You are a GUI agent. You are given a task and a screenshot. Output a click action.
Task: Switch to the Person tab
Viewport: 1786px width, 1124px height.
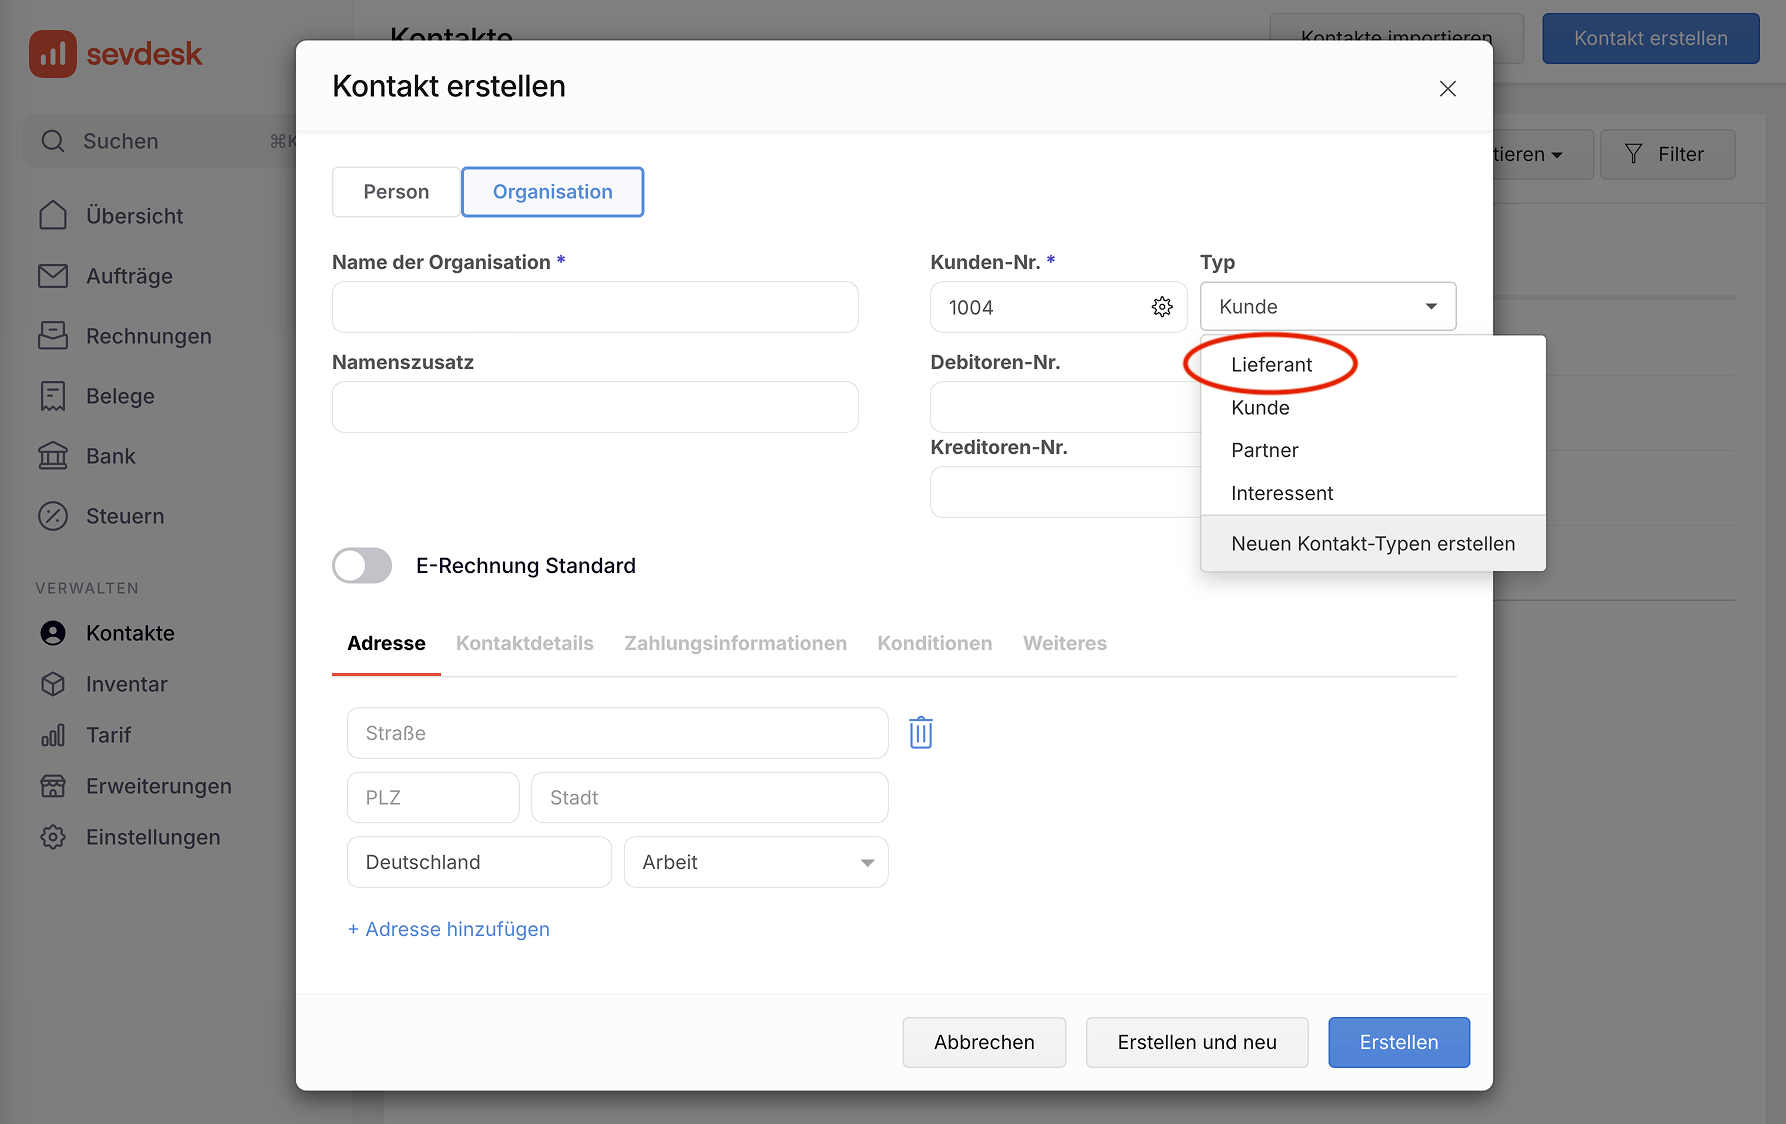396,191
